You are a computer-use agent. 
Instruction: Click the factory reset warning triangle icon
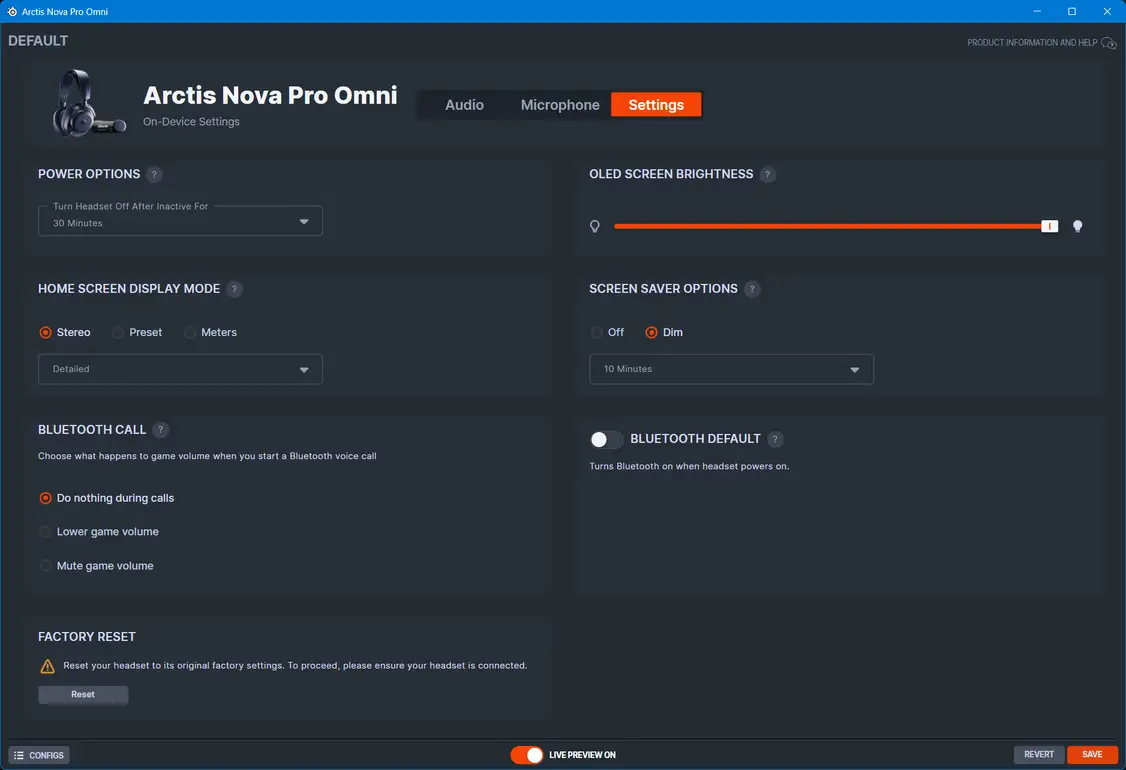pyautogui.click(x=47, y=667)
